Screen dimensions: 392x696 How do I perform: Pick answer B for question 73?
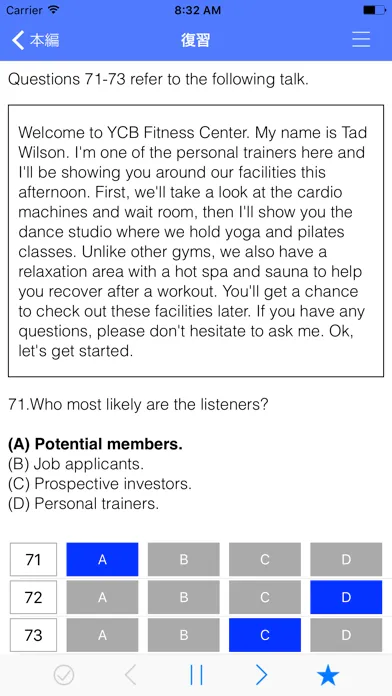(x=183, y=635)
